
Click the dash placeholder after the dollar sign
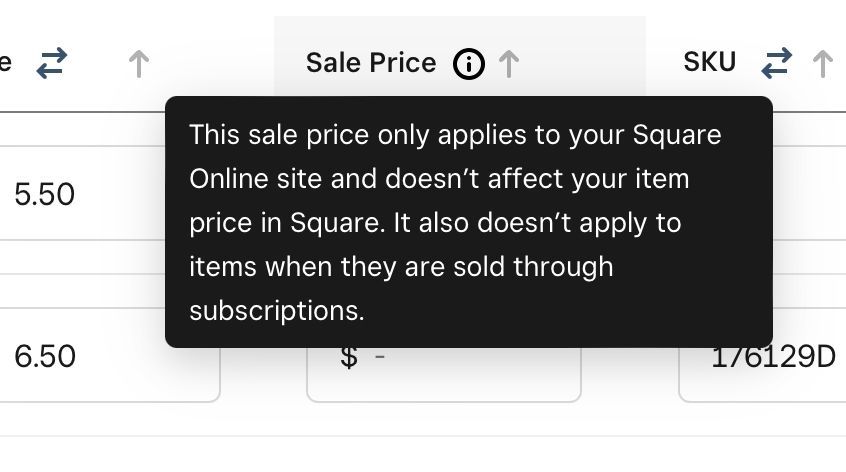coord(380,357)
